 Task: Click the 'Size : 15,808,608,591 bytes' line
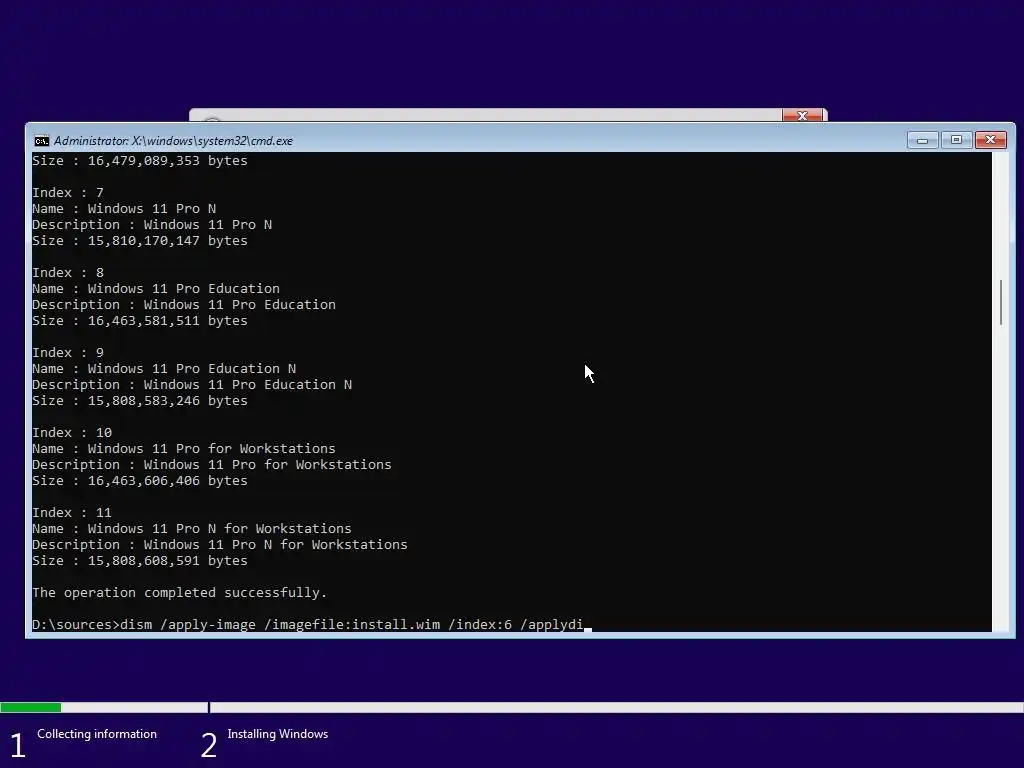[x=140, y=561]
